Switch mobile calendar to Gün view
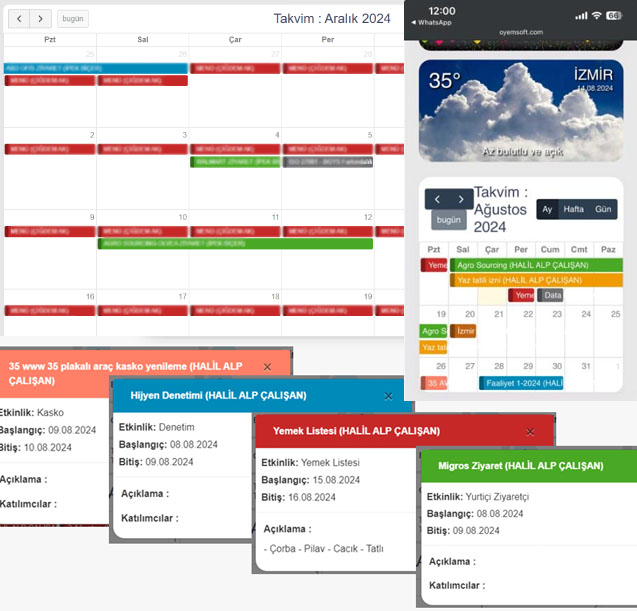The width and height of the screenshot is (637, 611). point(603,209)
